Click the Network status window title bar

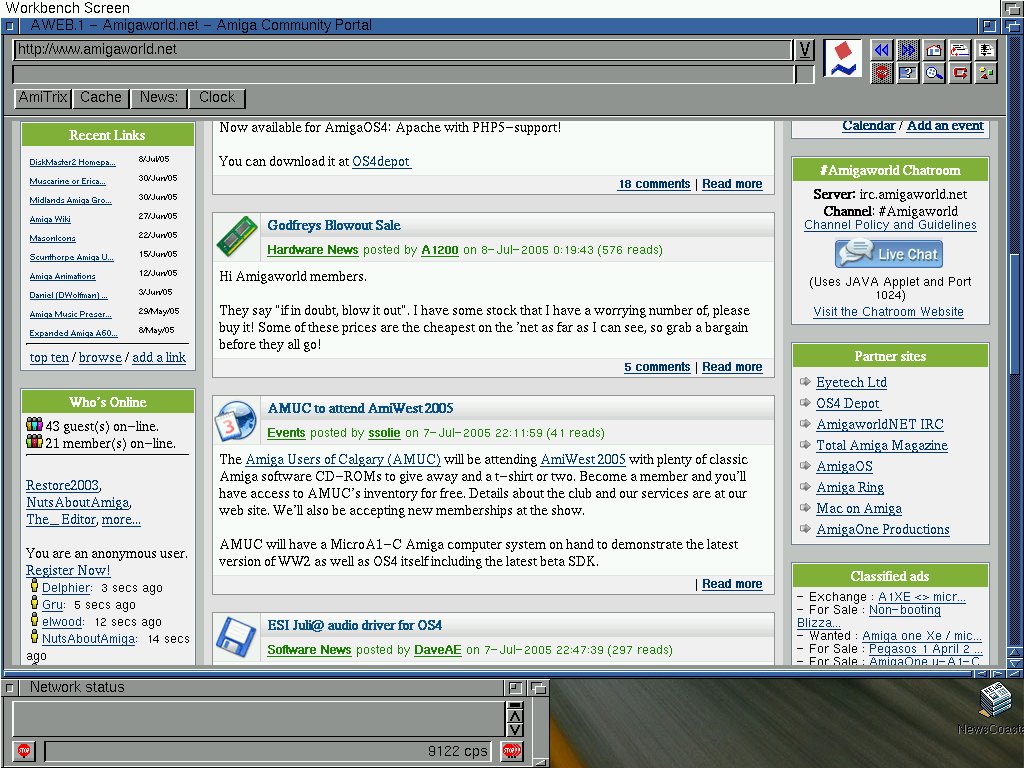(x=261, y=687)
